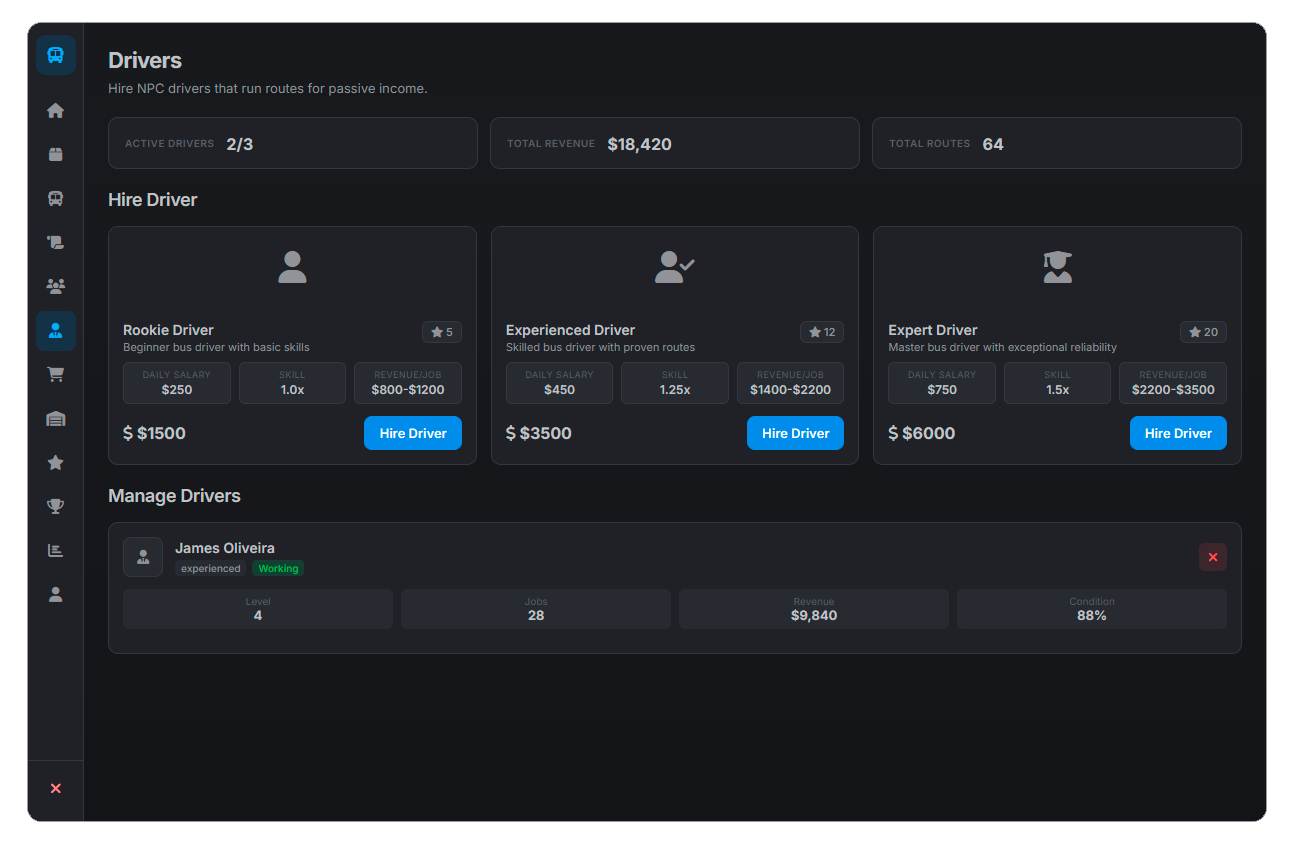This screenshot has width=1294, height=843.
Task: Click James Oliveira's avatar icon
Action: (x=143, y=557)
